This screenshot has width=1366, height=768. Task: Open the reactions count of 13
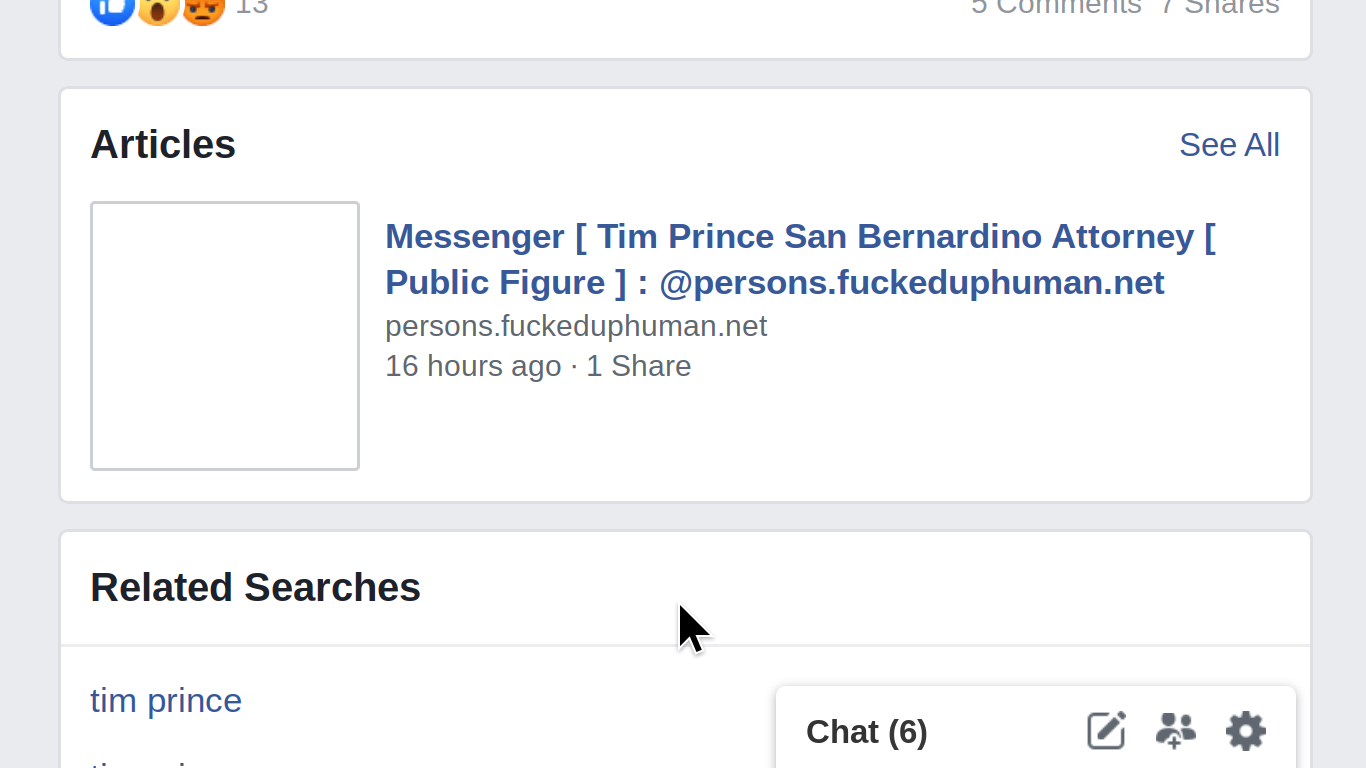point(252,6)
